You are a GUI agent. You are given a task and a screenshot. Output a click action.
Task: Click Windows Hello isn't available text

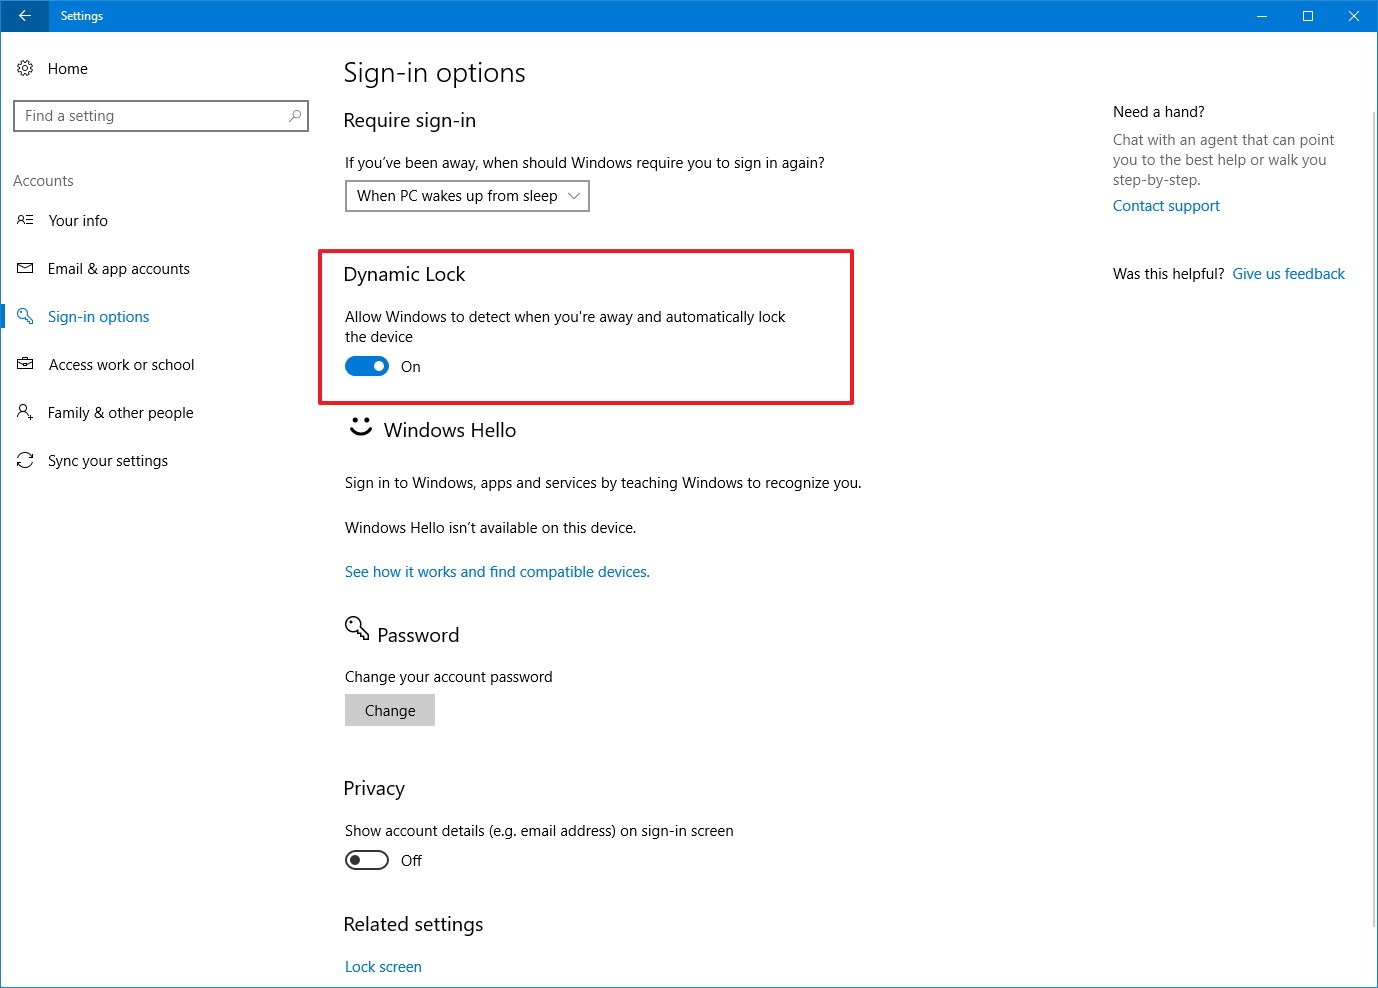[x=490, y=527]
